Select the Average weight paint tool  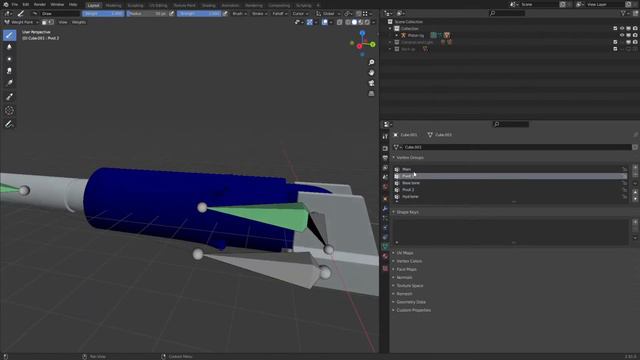pyautogui.click(x=9, y=59)
